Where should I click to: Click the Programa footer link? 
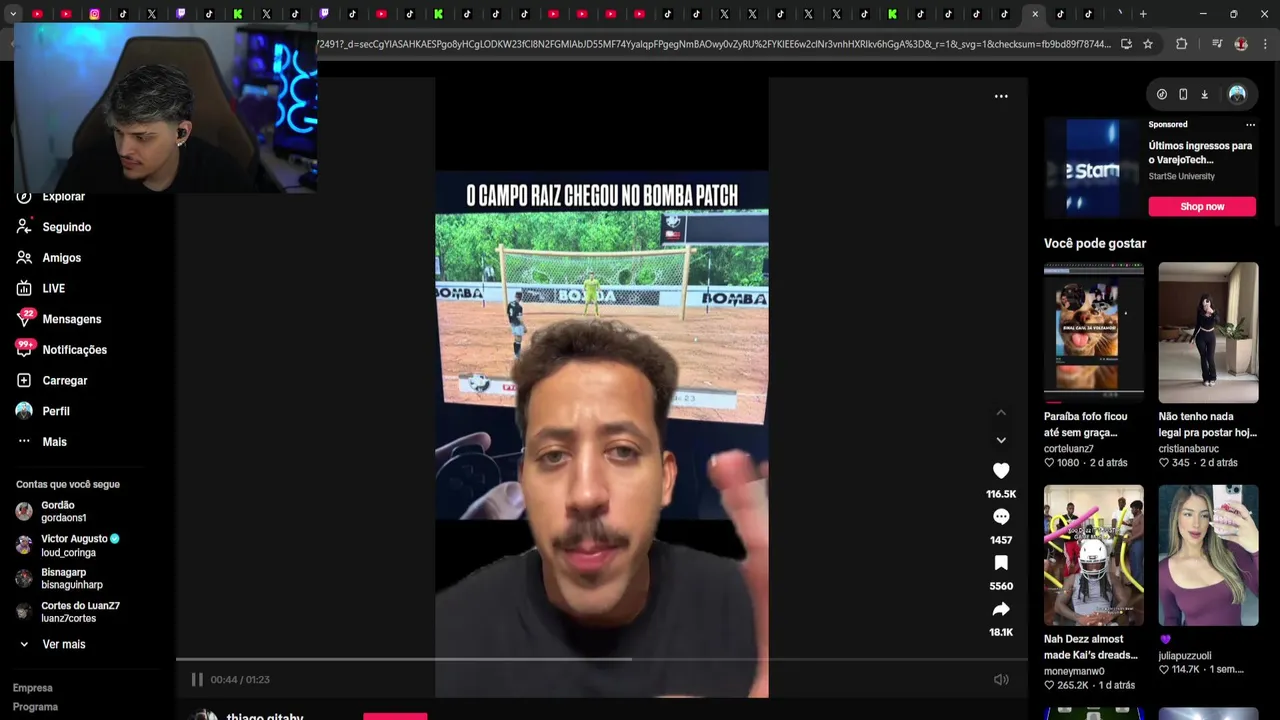(x=35, y=707)
